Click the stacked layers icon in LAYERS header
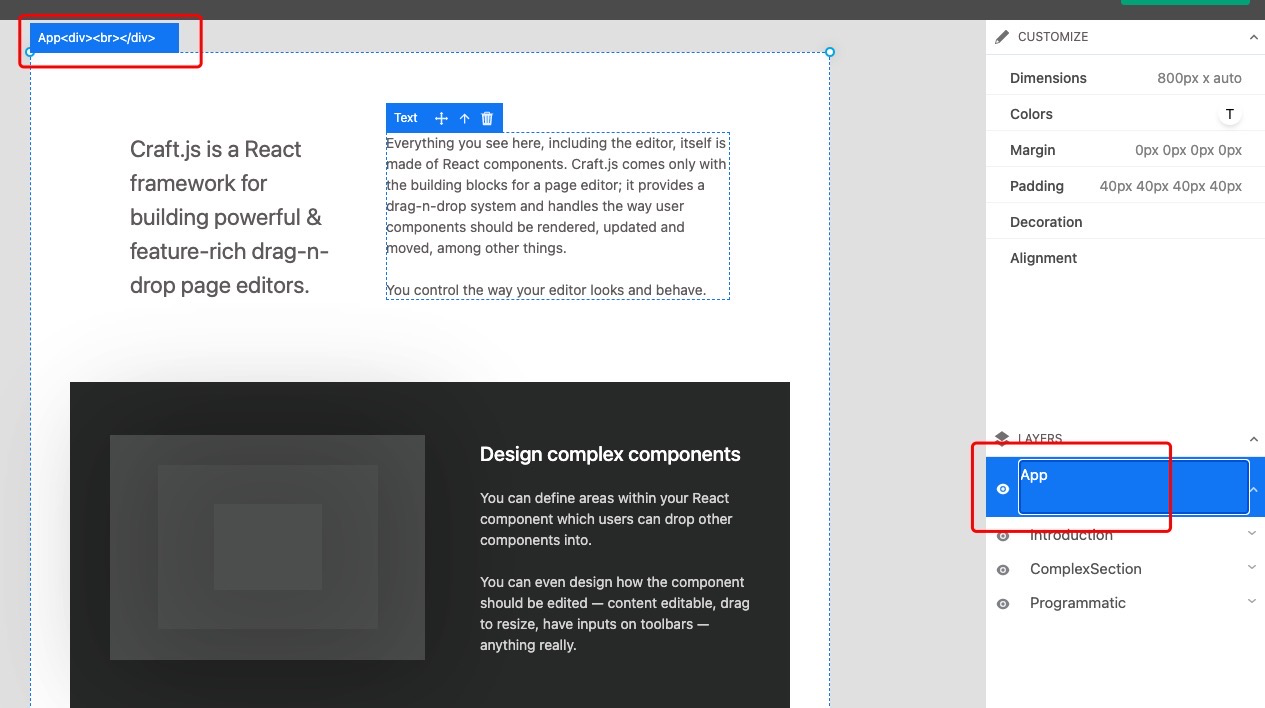 [1002, 438]
